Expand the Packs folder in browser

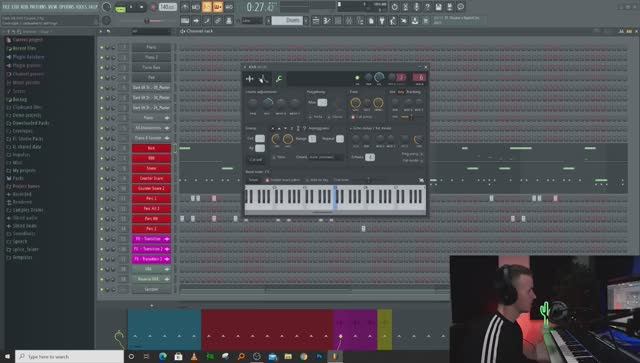point(18,178)
